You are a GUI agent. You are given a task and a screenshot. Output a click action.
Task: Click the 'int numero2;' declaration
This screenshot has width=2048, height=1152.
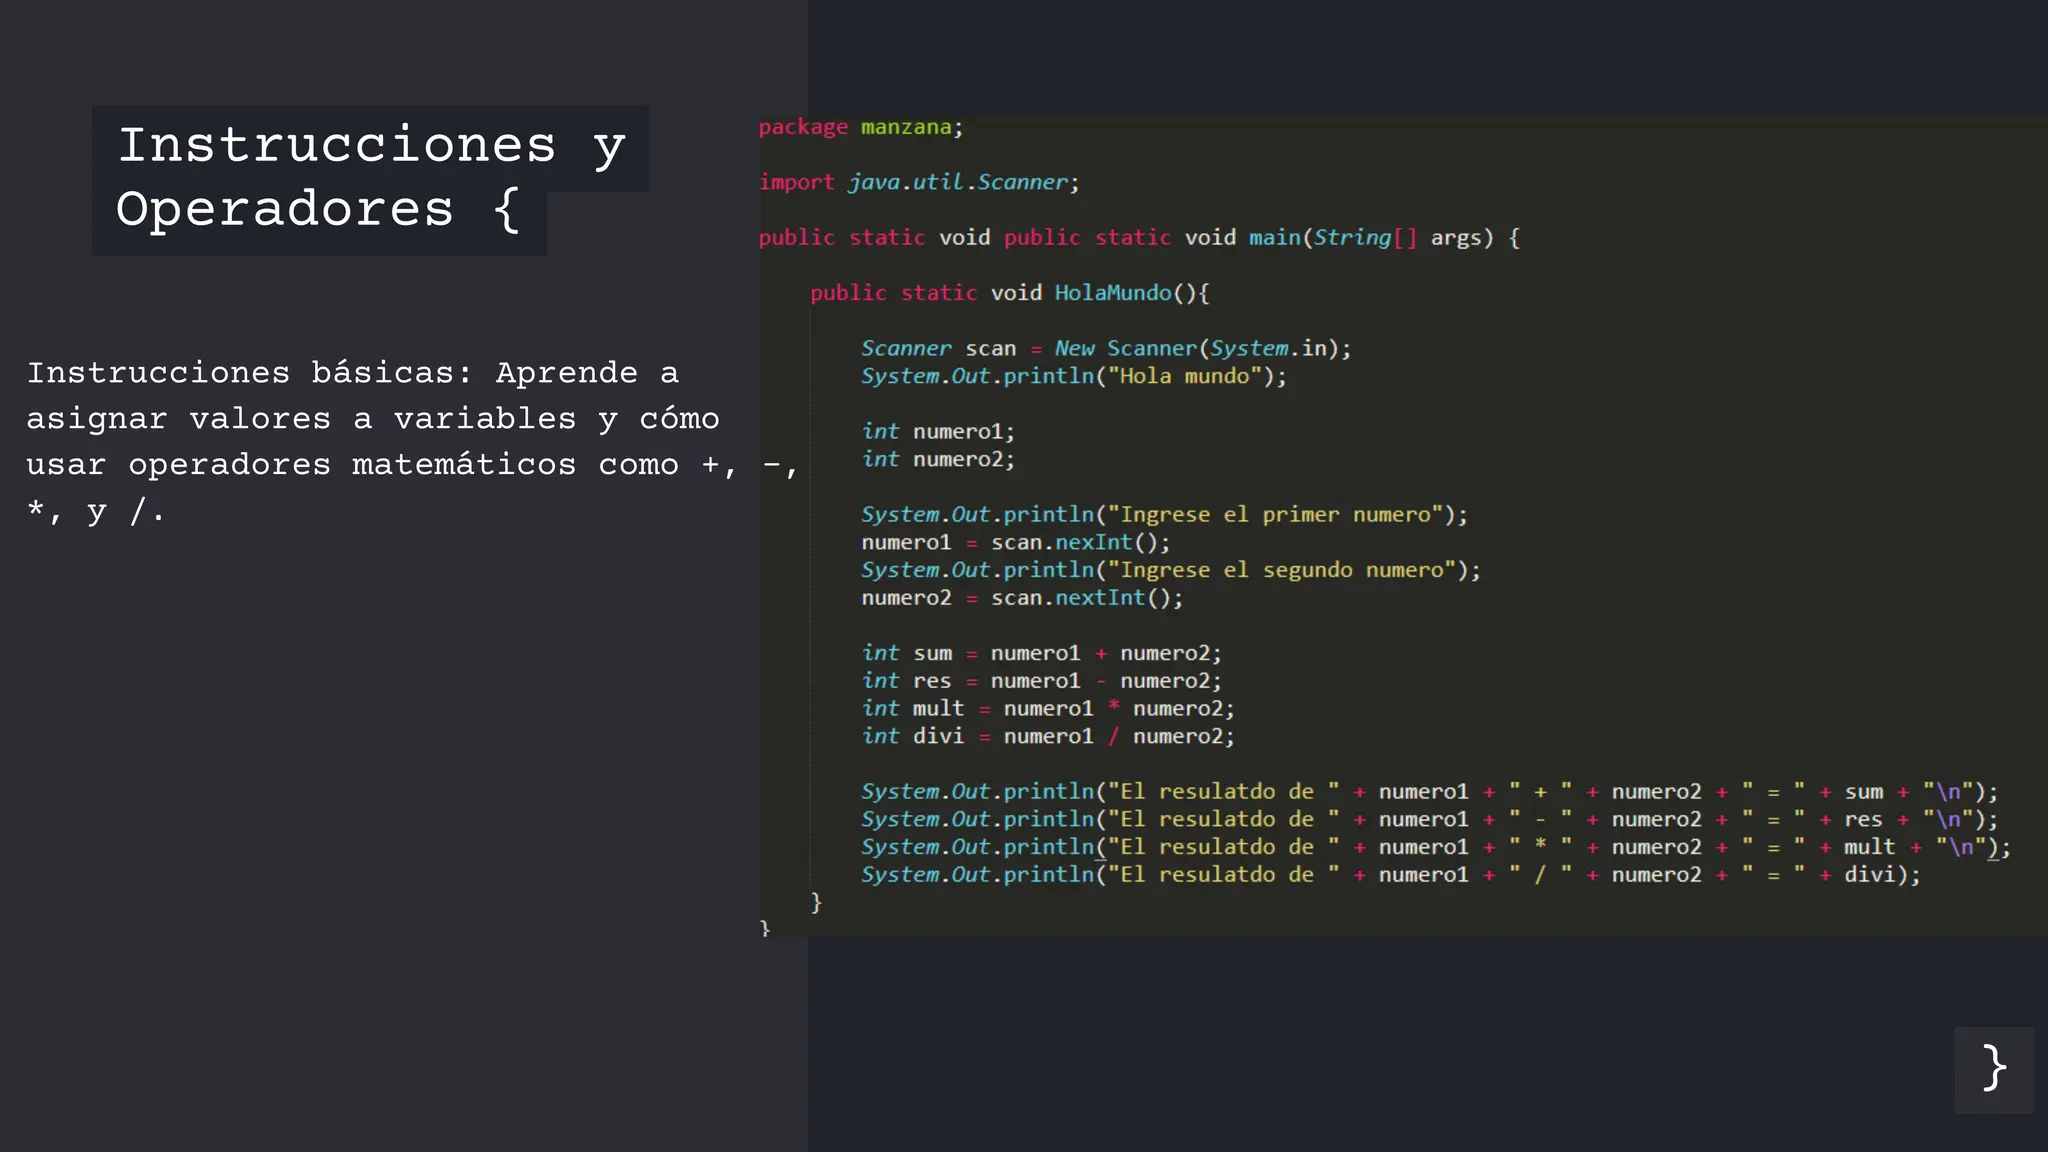pos(937,459)
